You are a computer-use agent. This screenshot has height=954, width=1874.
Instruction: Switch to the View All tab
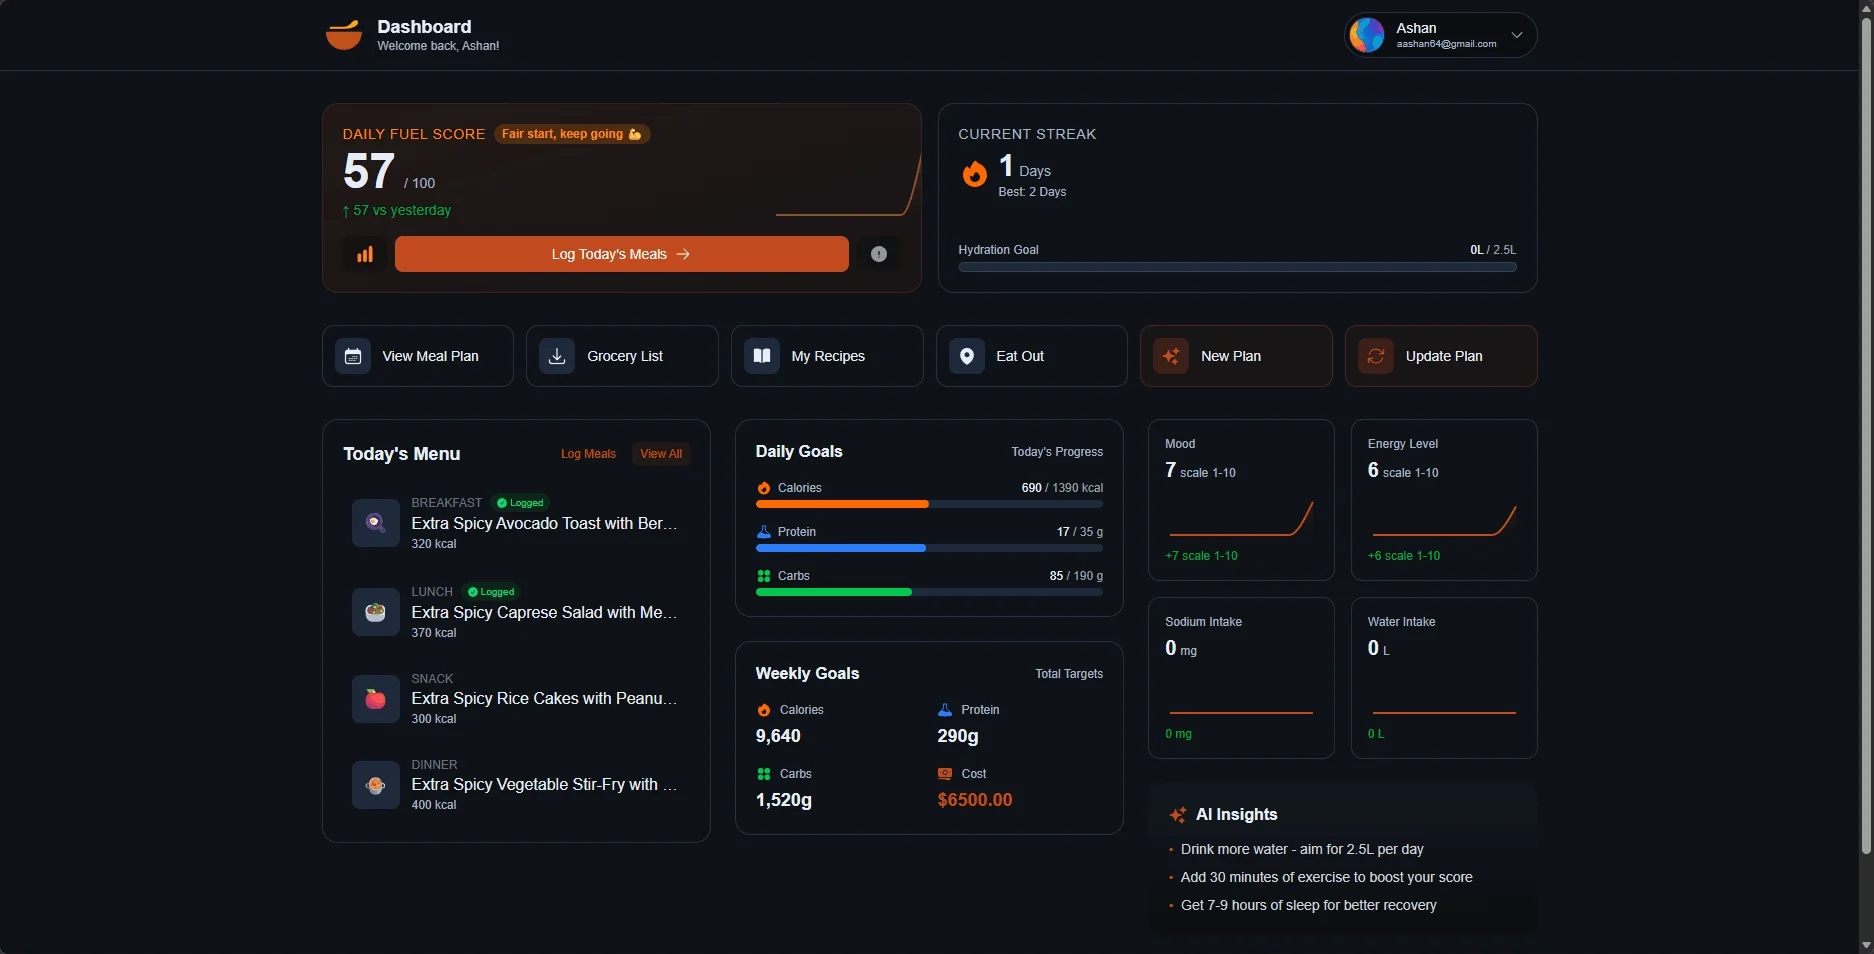660,454
